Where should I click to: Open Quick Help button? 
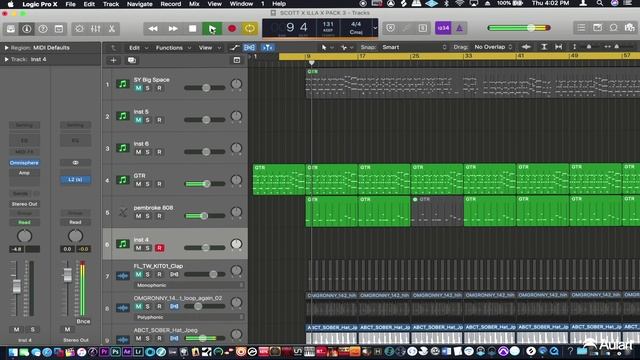[43, 29]
